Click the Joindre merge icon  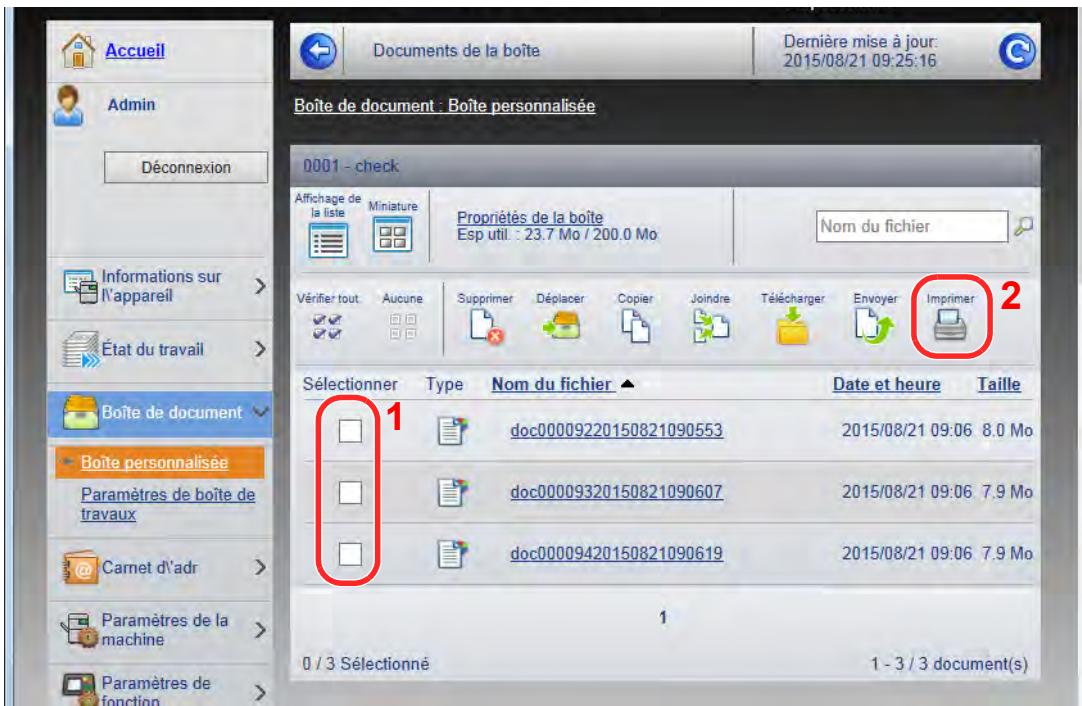[711, 326]
